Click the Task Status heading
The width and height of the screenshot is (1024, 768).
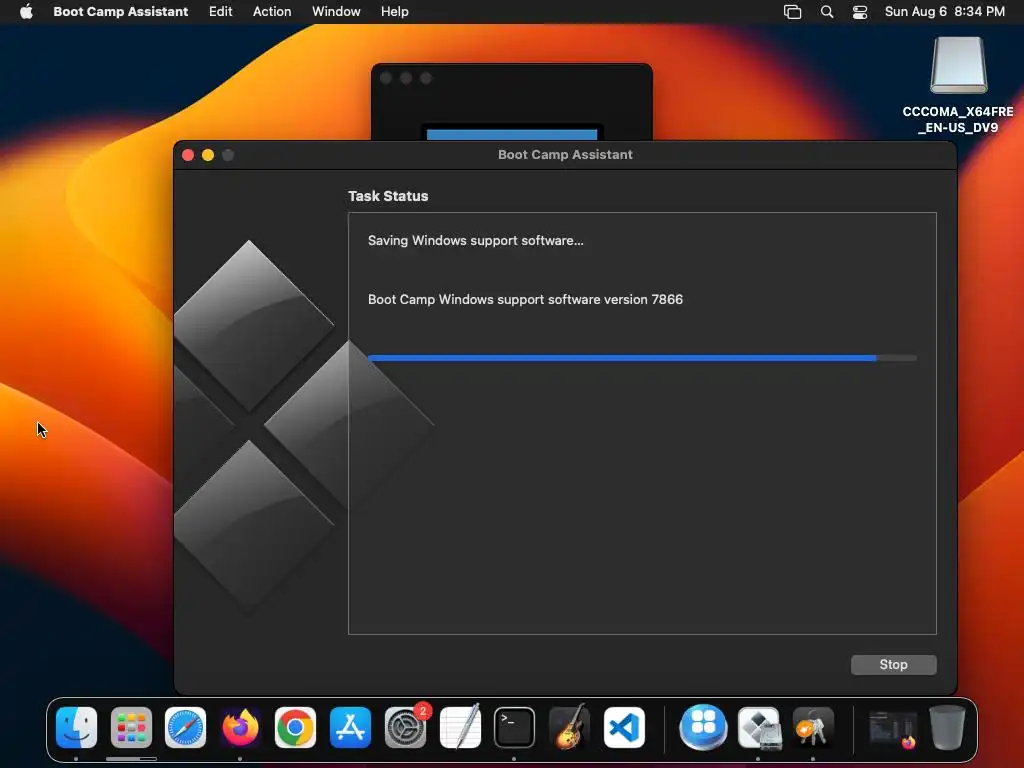pyautogui.click(x=388, y=196)
